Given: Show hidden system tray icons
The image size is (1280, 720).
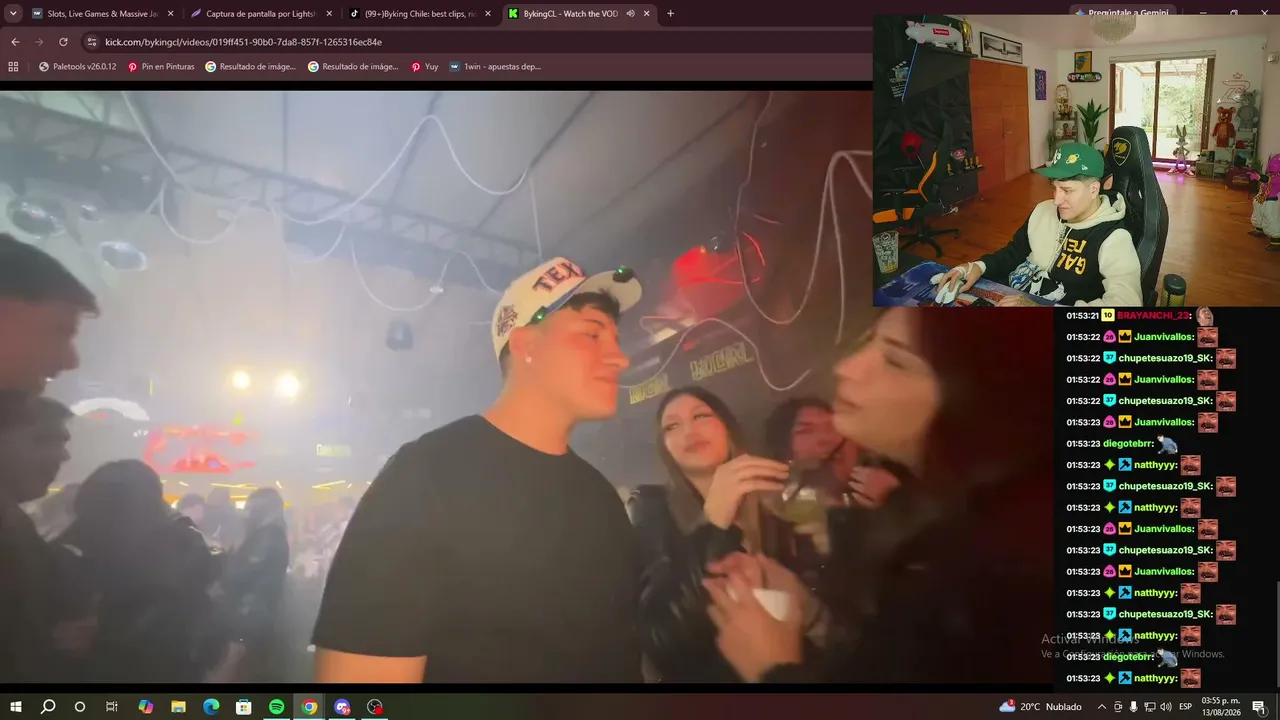Looking at the screenshot, I should click(x=1102, y=707).
